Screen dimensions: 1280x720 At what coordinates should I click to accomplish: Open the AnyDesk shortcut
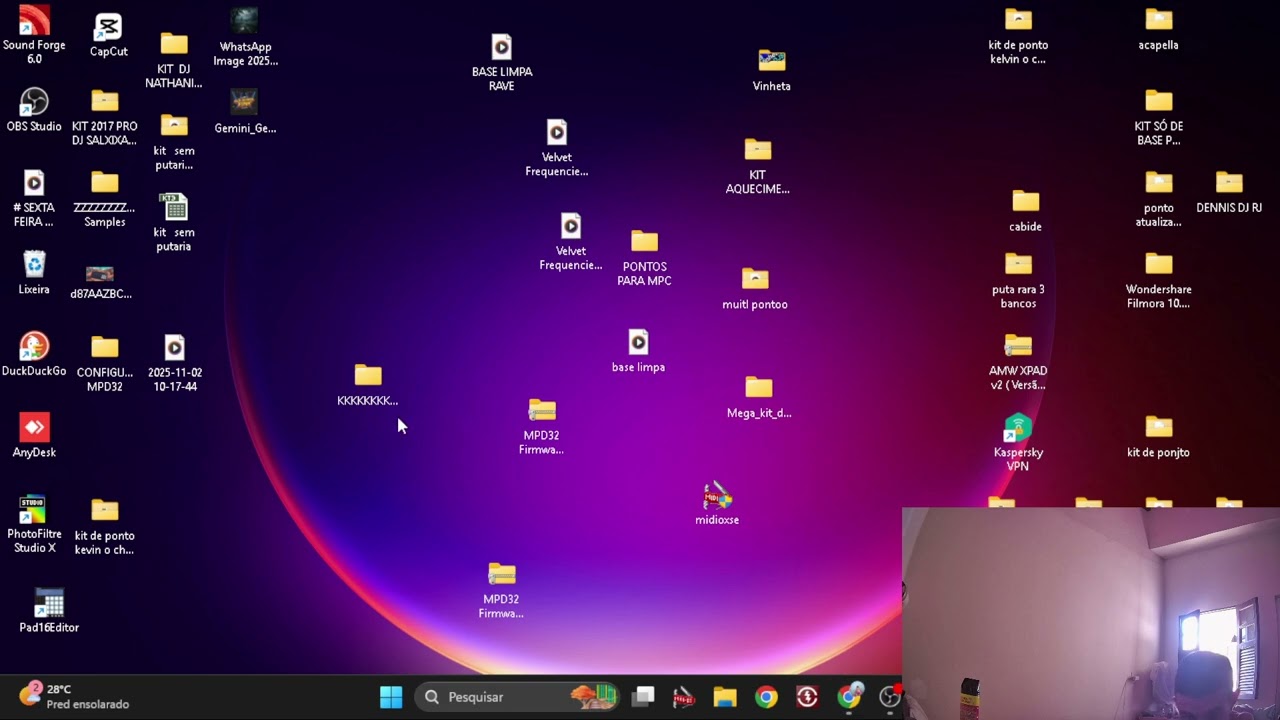pyautogui.click(x=34, y=436)
